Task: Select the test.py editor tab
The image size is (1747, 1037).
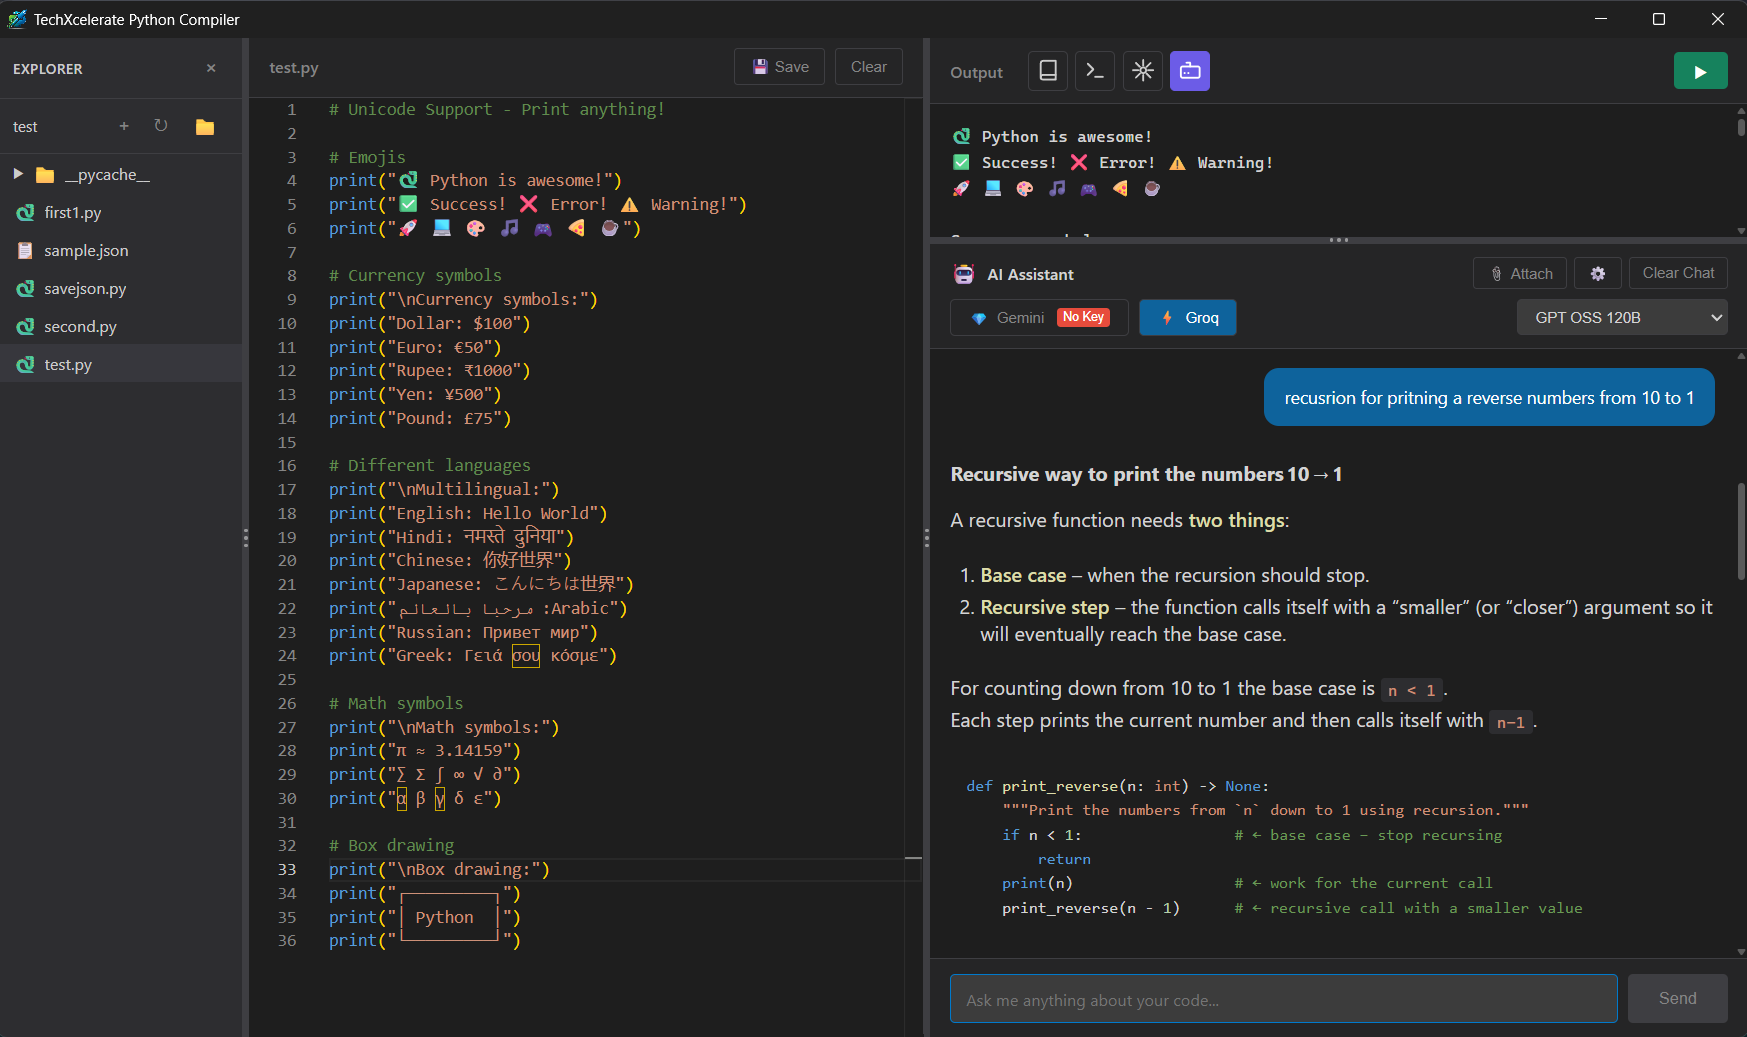Action: click(x=292, y=68)
